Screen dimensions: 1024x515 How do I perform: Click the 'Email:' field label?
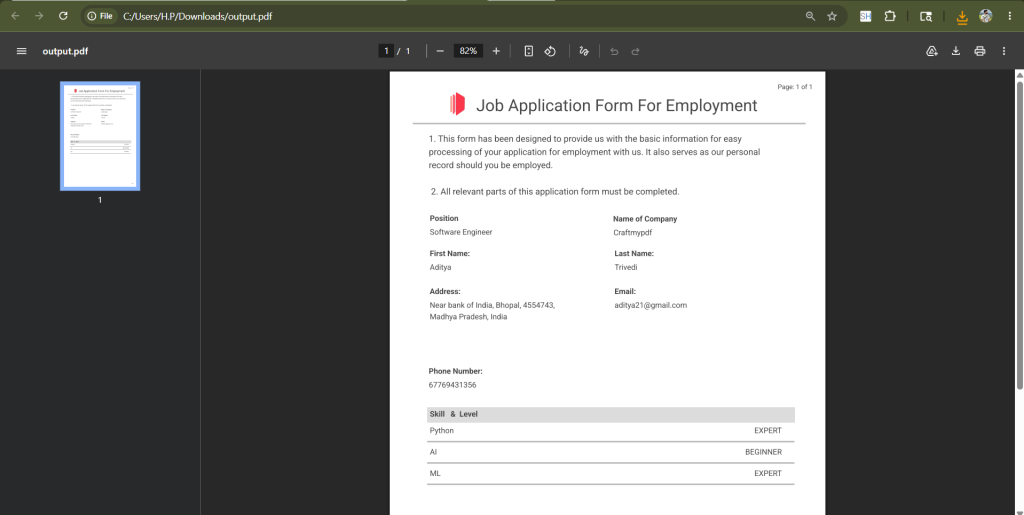(x=625, y=291)
